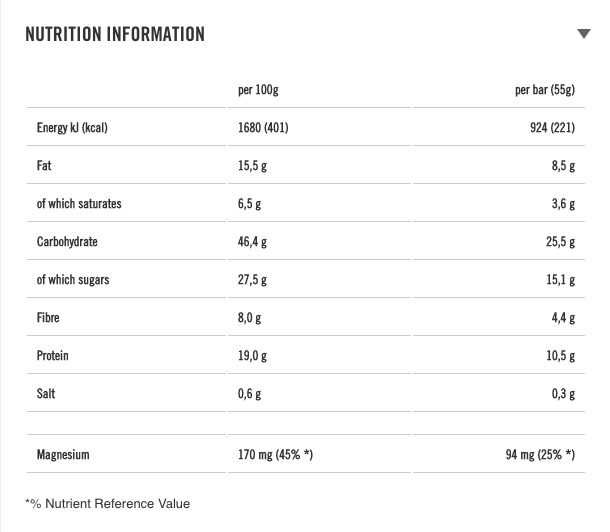Click the Nutrient Reference Value footnote
The width and height of the screenshot is (610, 532).
107,503
